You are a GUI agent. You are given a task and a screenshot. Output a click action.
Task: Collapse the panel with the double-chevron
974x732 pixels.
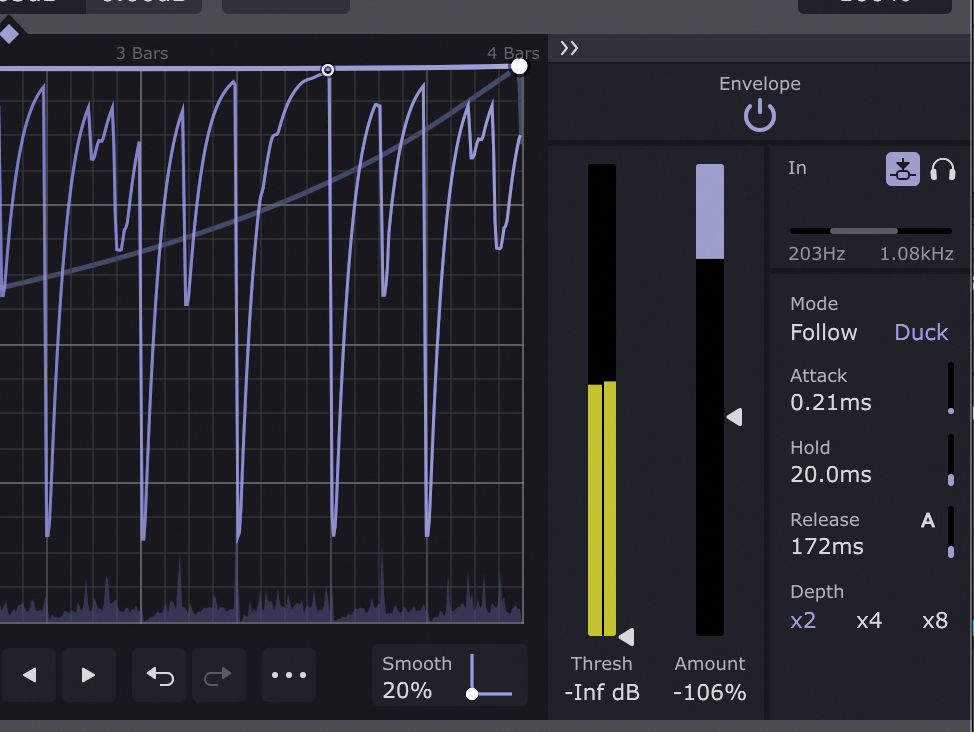click(x=568, y=47)
